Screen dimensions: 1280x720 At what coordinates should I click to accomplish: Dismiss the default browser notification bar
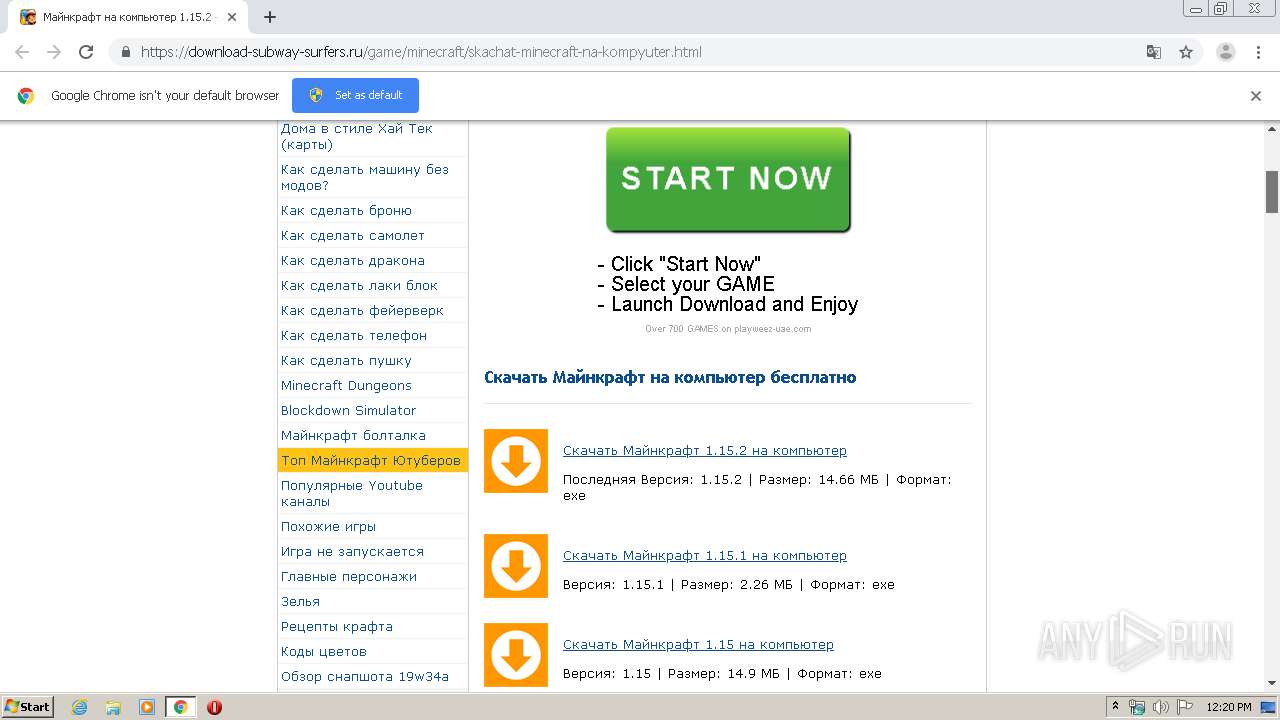[1256, 96]
